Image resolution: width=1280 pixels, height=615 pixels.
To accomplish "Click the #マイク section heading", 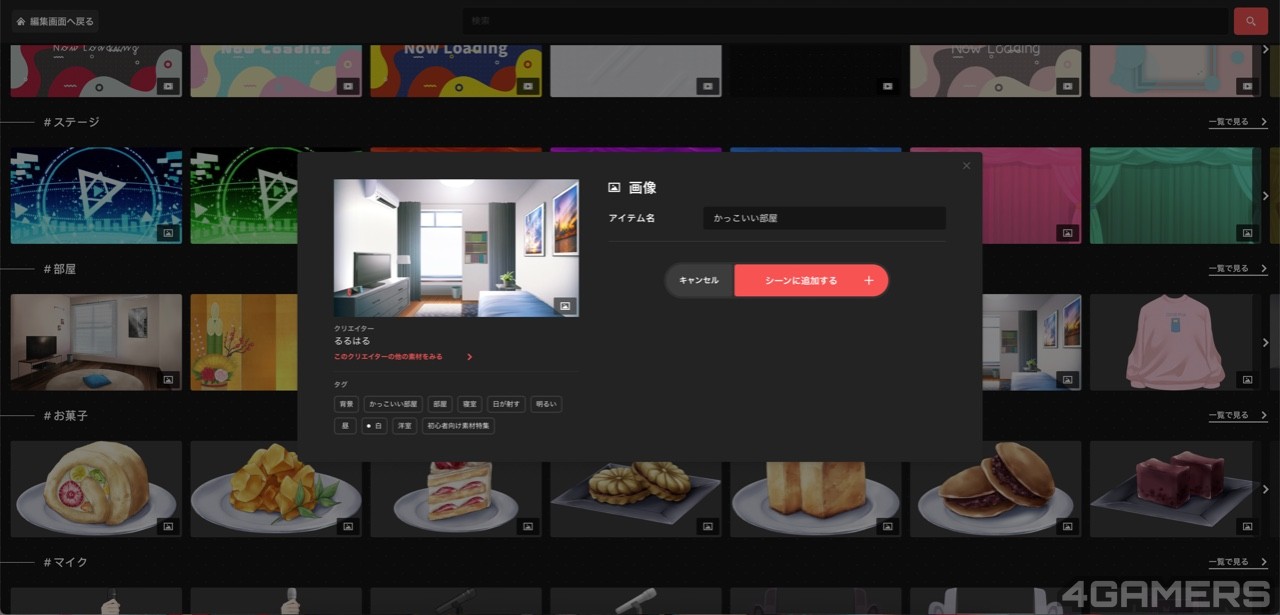I will coord(66,562).
